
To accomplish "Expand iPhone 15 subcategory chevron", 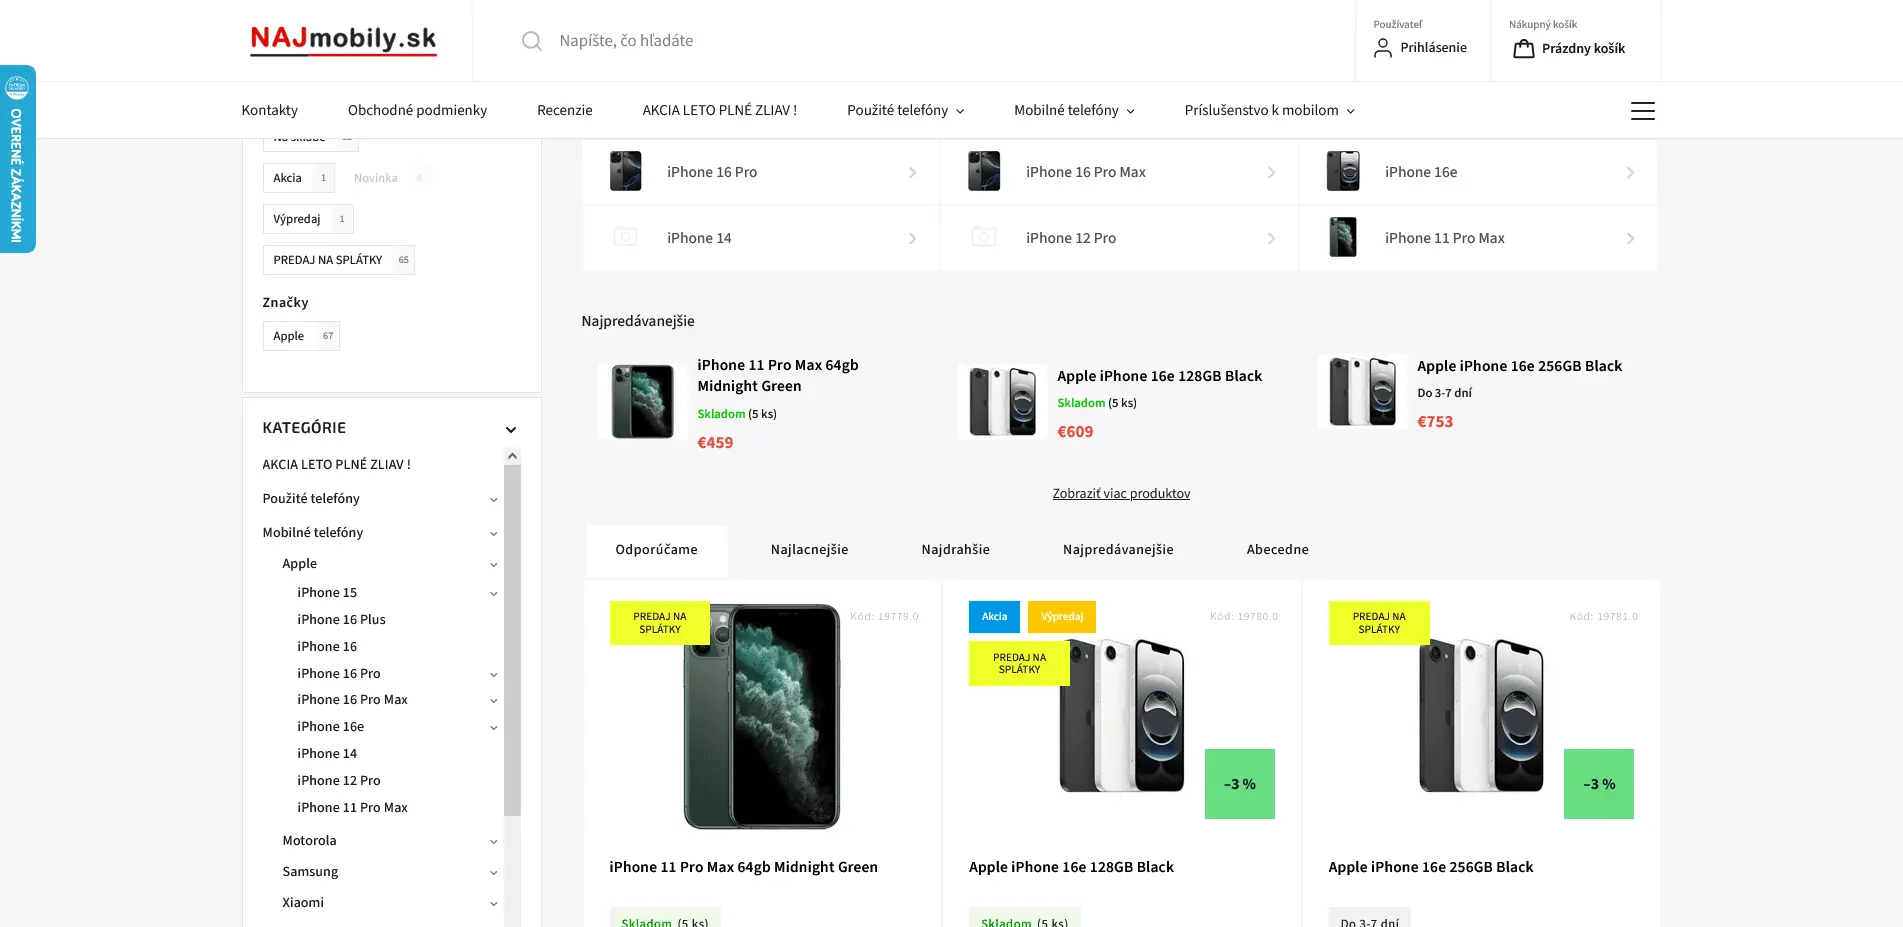I will tap(493, 594).
